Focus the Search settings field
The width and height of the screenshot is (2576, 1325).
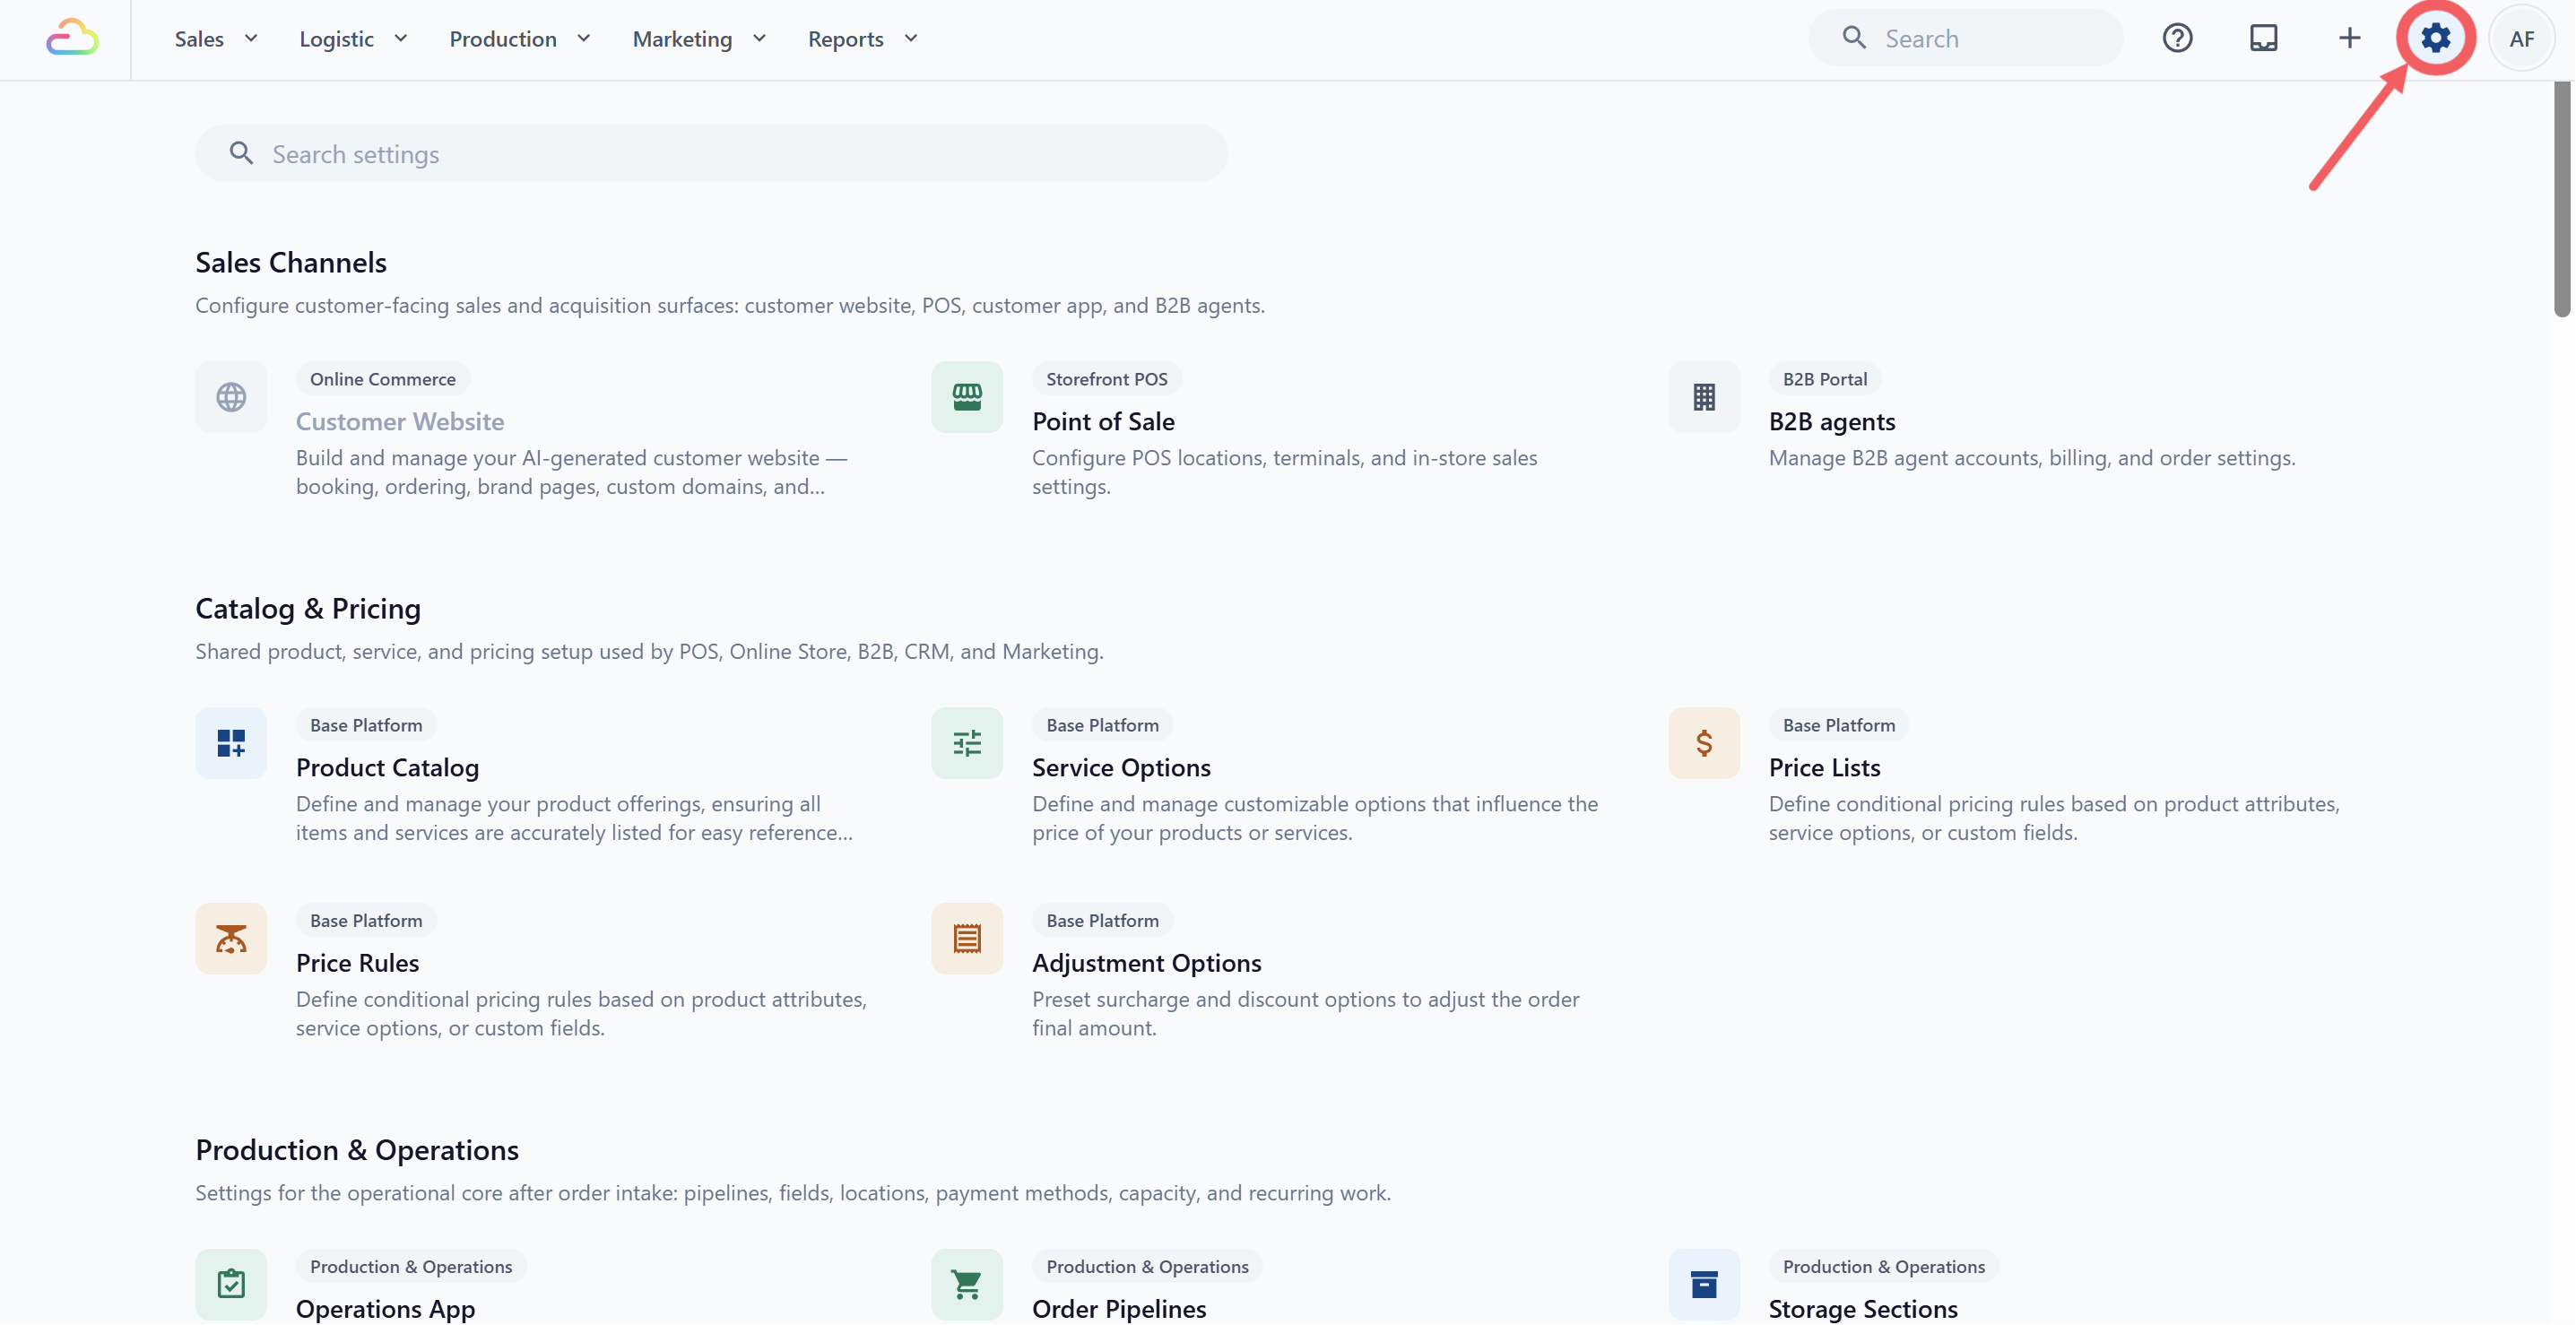[711, 154]
